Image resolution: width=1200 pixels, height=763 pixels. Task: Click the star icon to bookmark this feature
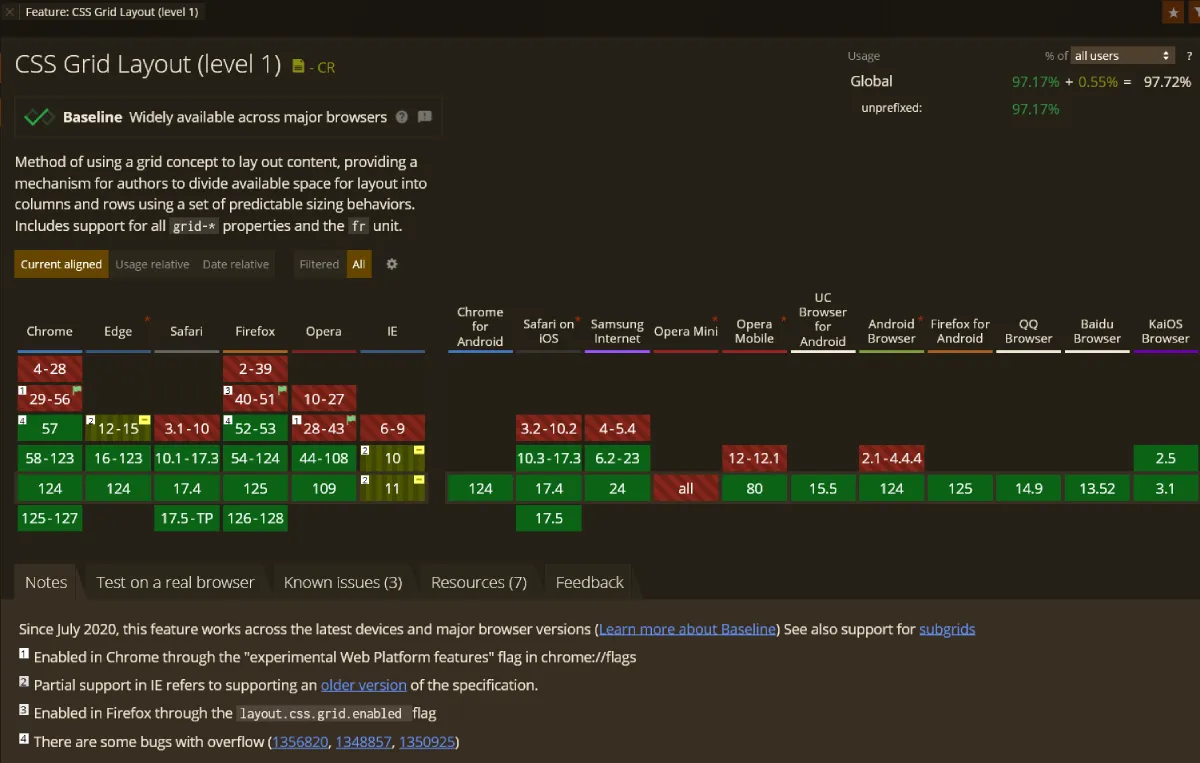pos(1173,12)
